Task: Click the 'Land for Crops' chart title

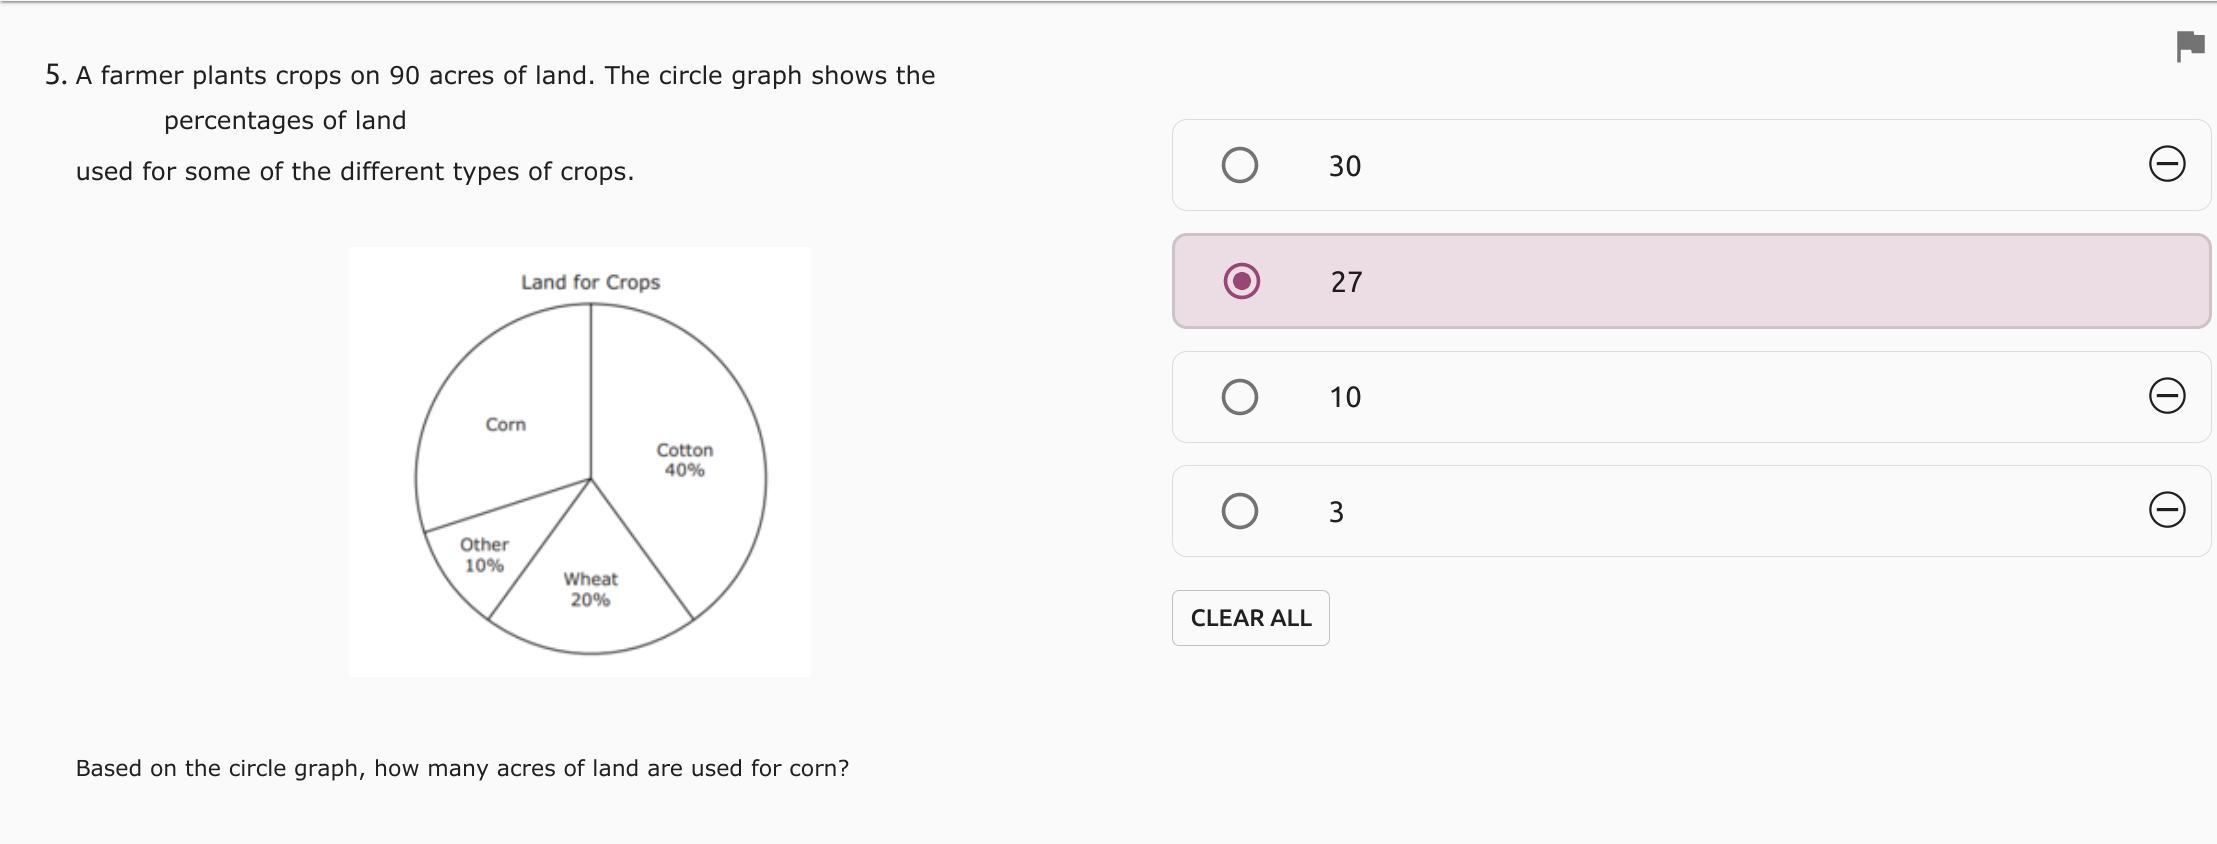Action: 590,282
